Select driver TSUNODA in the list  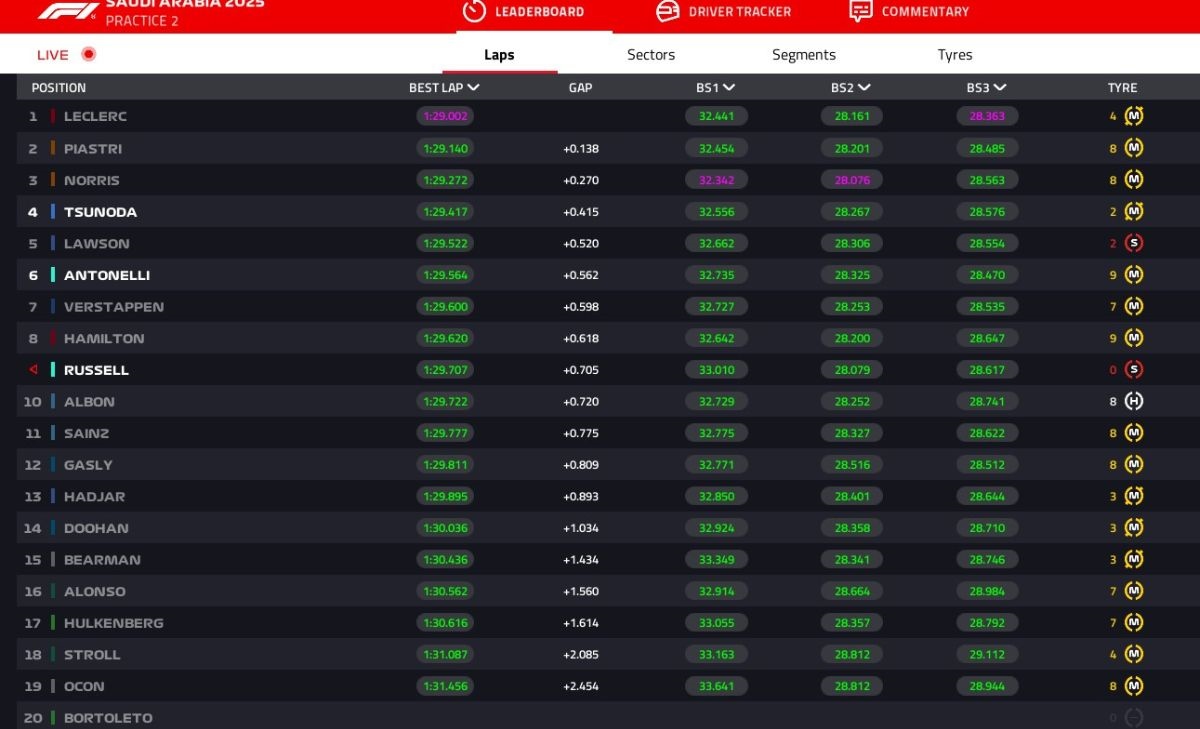point(100,212)
